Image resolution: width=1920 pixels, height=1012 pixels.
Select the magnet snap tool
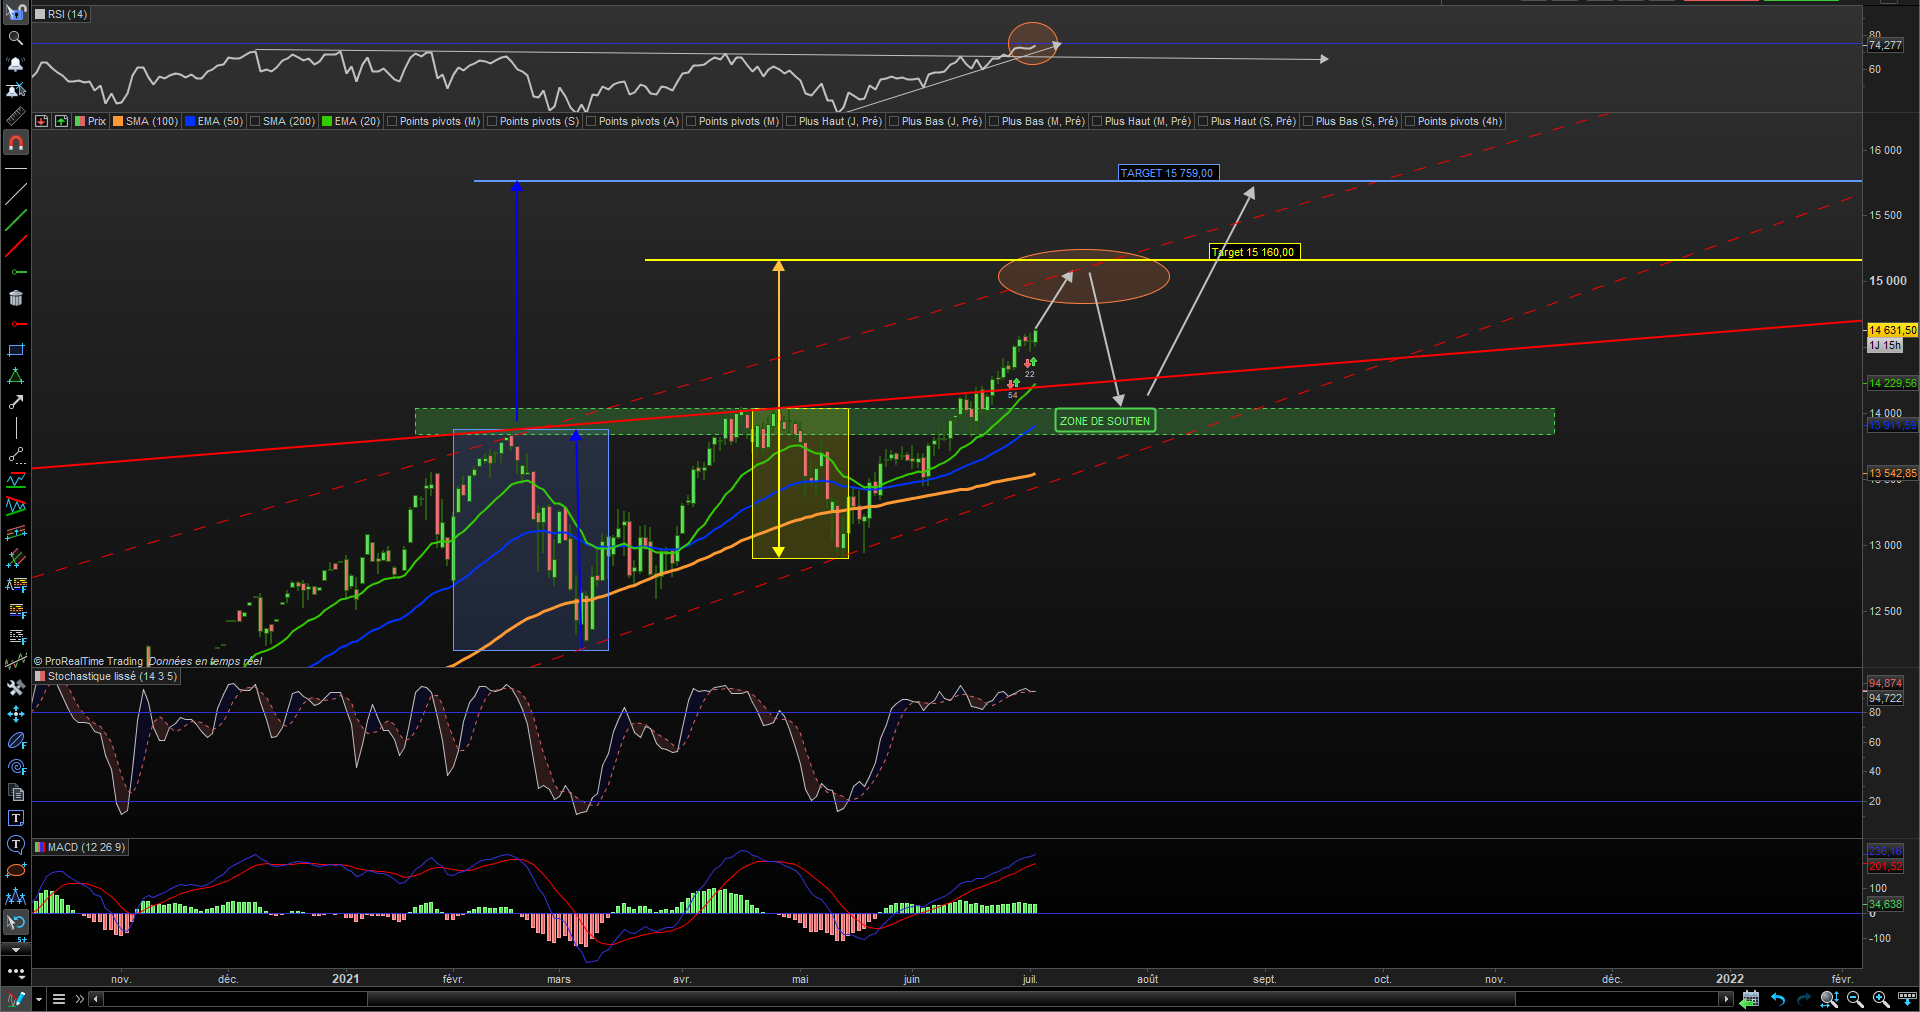point(15,143)
